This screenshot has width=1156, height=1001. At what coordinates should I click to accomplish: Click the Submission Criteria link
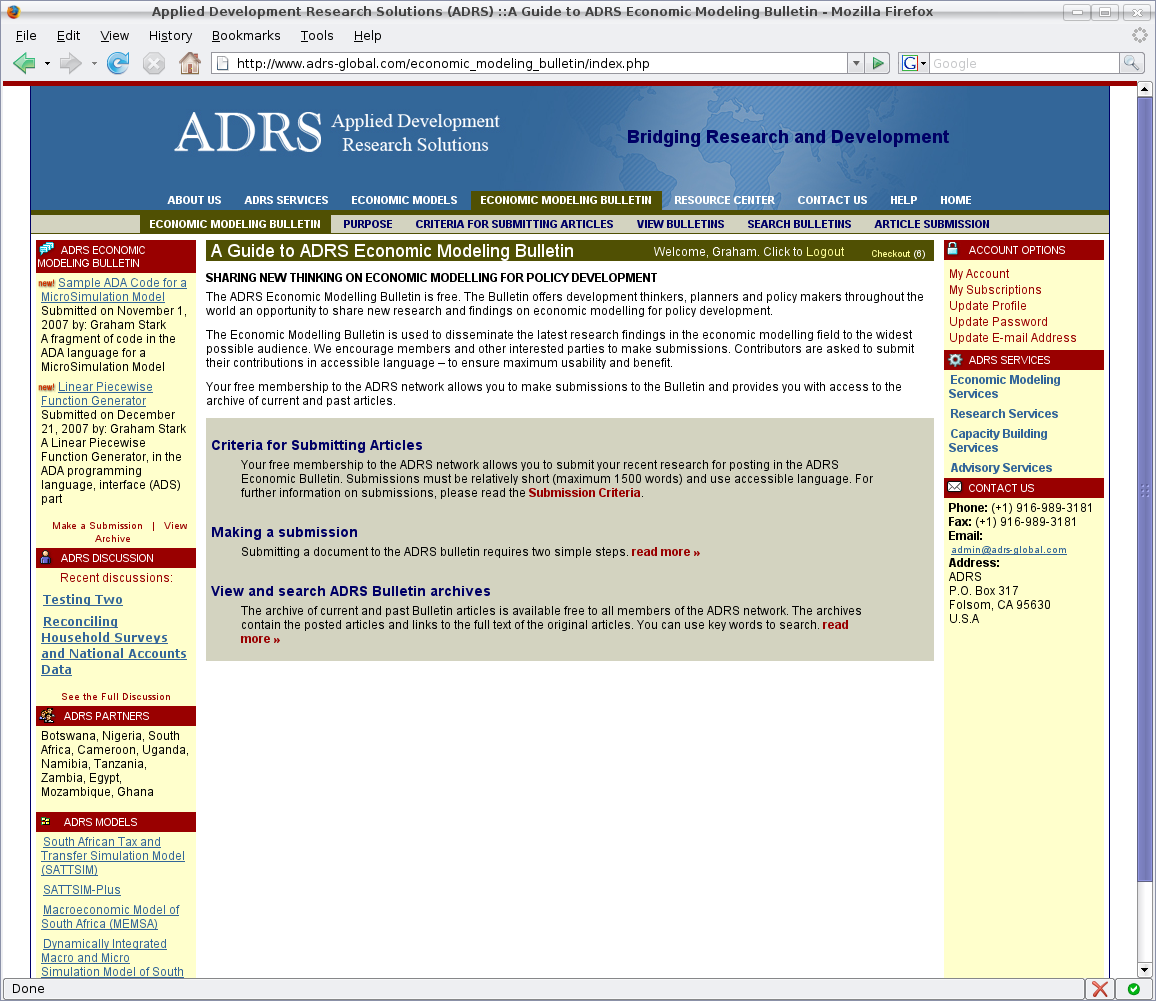(584, 492)
